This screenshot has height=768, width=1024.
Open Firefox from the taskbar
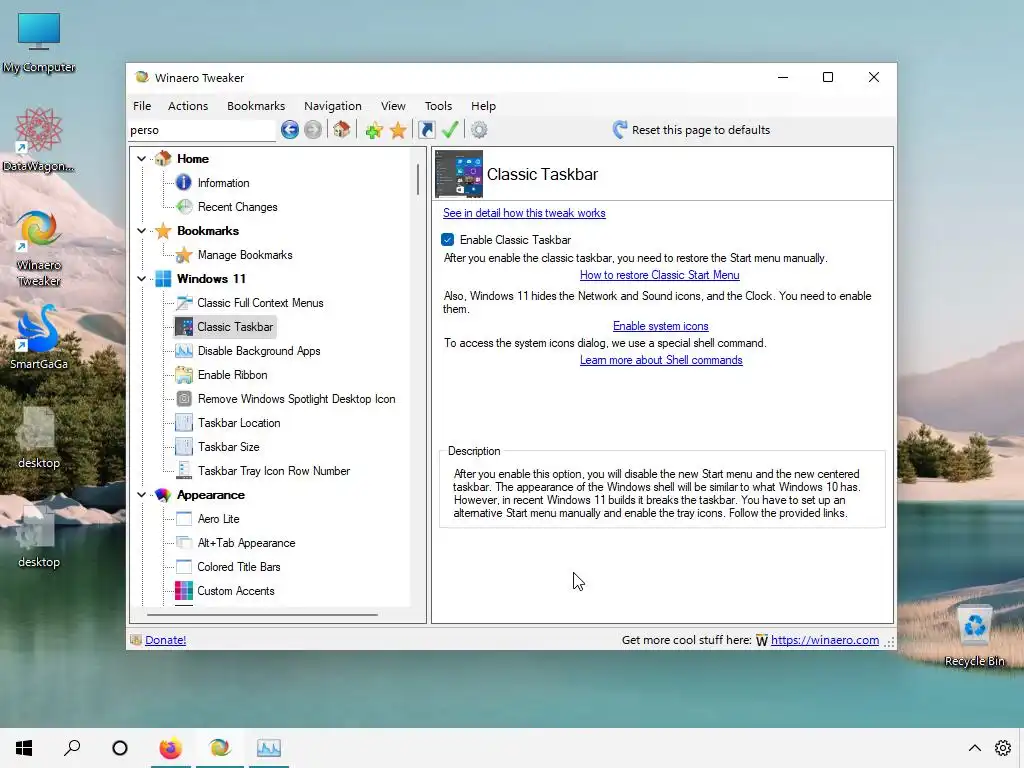tap(170, 748)
